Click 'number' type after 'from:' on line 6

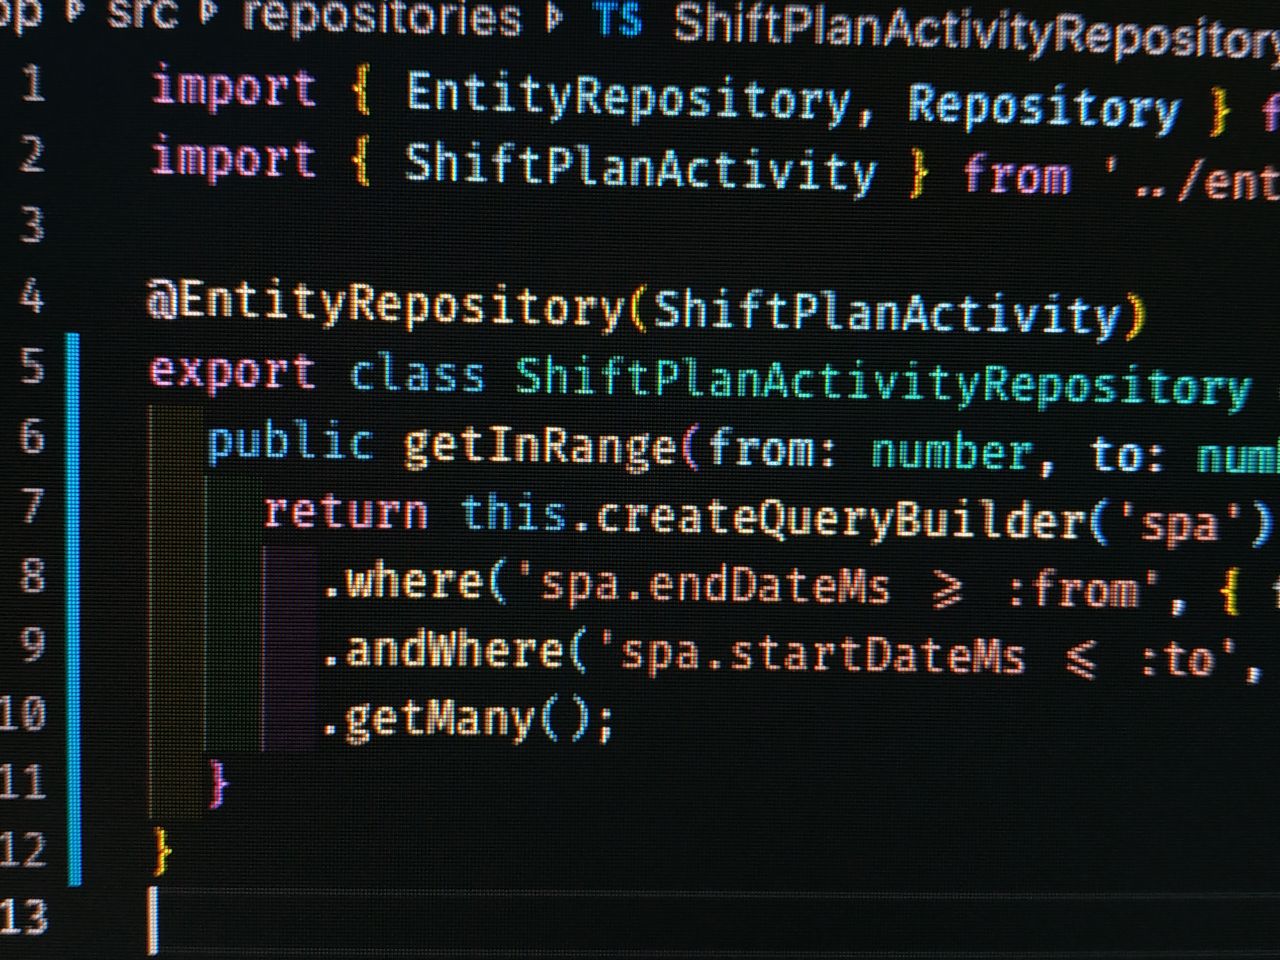tap(951, 452)
